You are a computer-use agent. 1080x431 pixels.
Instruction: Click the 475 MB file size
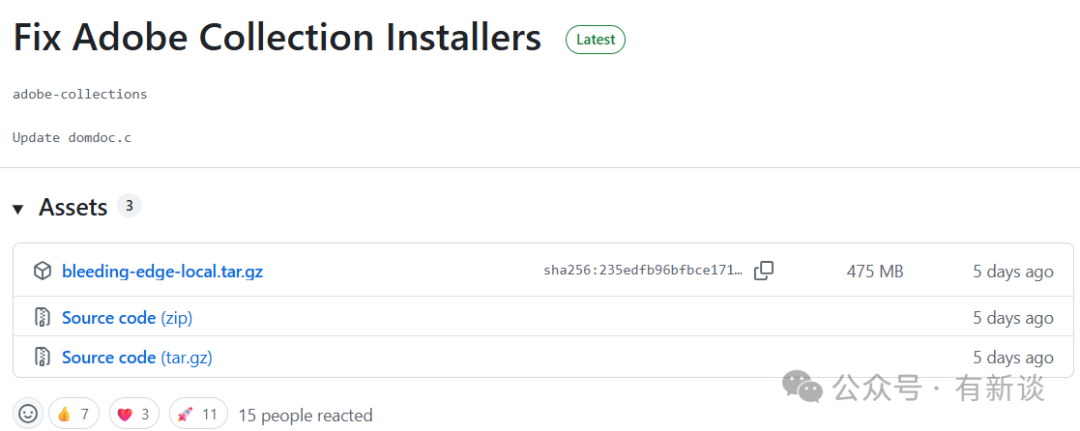pos(875,271)
